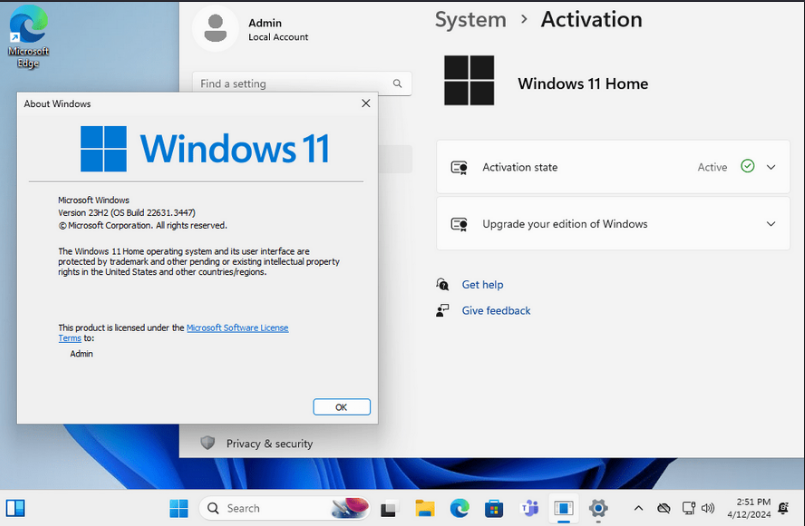
Task: Click the Admin account avatar in Settings
Action: click(216, 28)
